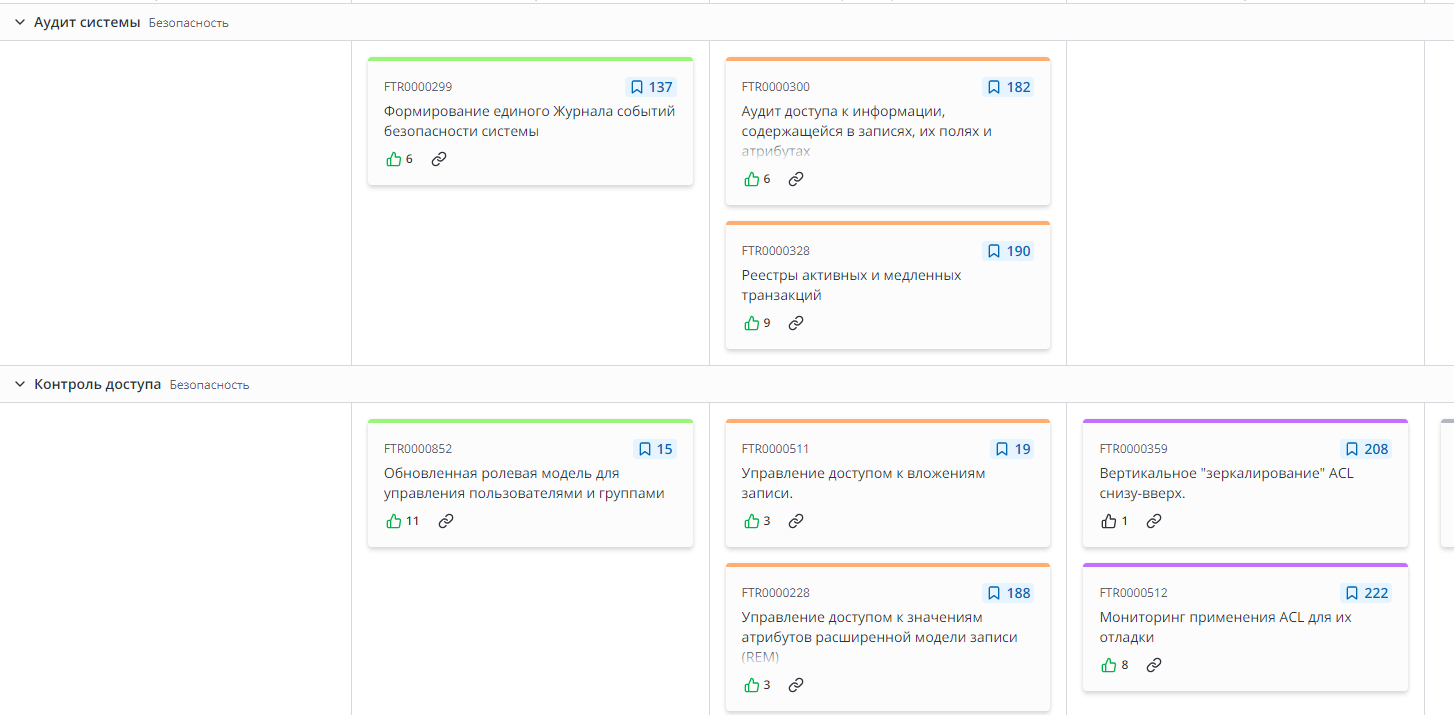This screenshot has width=1454, height=715.
Task: Like feature FTR0000299 with thumbs-up
Action: tap(394, 159)
